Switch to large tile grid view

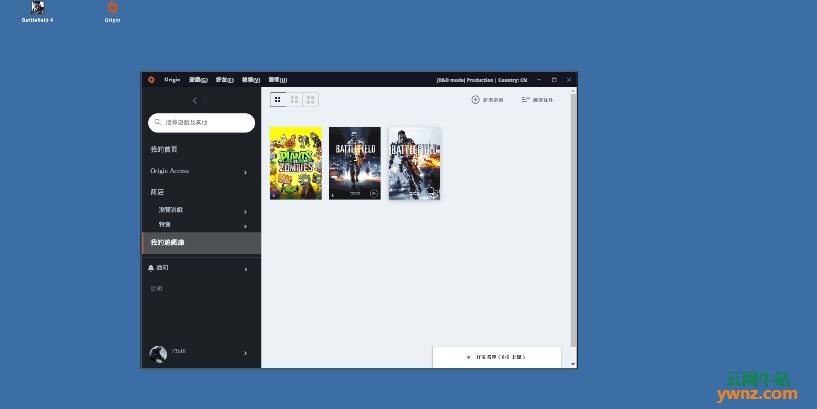click(x=311, y=100)
